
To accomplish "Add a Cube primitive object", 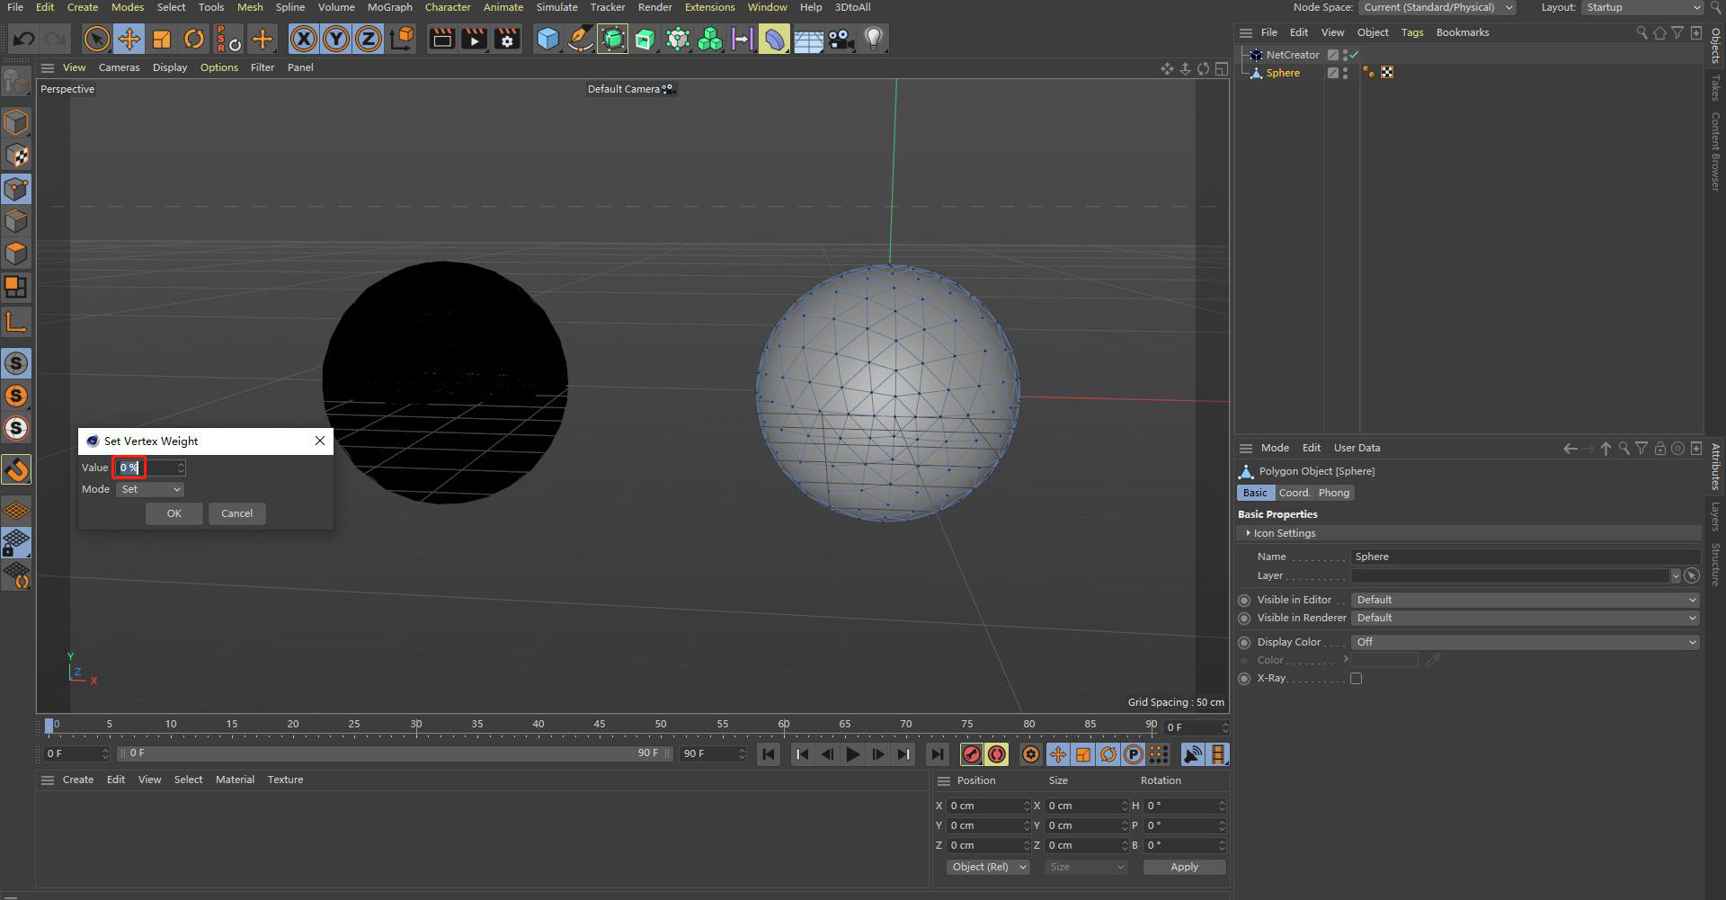I will click(547, 39).
